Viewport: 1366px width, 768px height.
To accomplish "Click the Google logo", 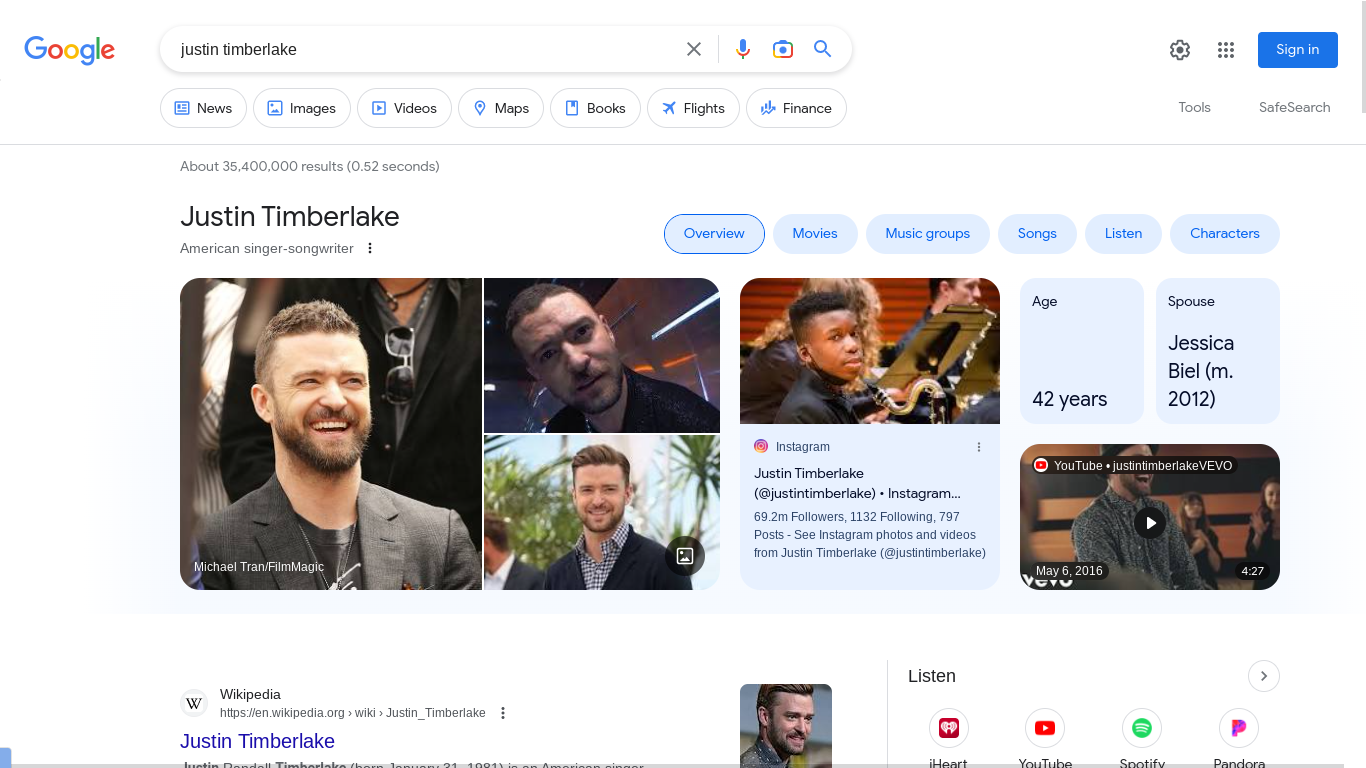I will pyautogui.click(x=70, y=50).
